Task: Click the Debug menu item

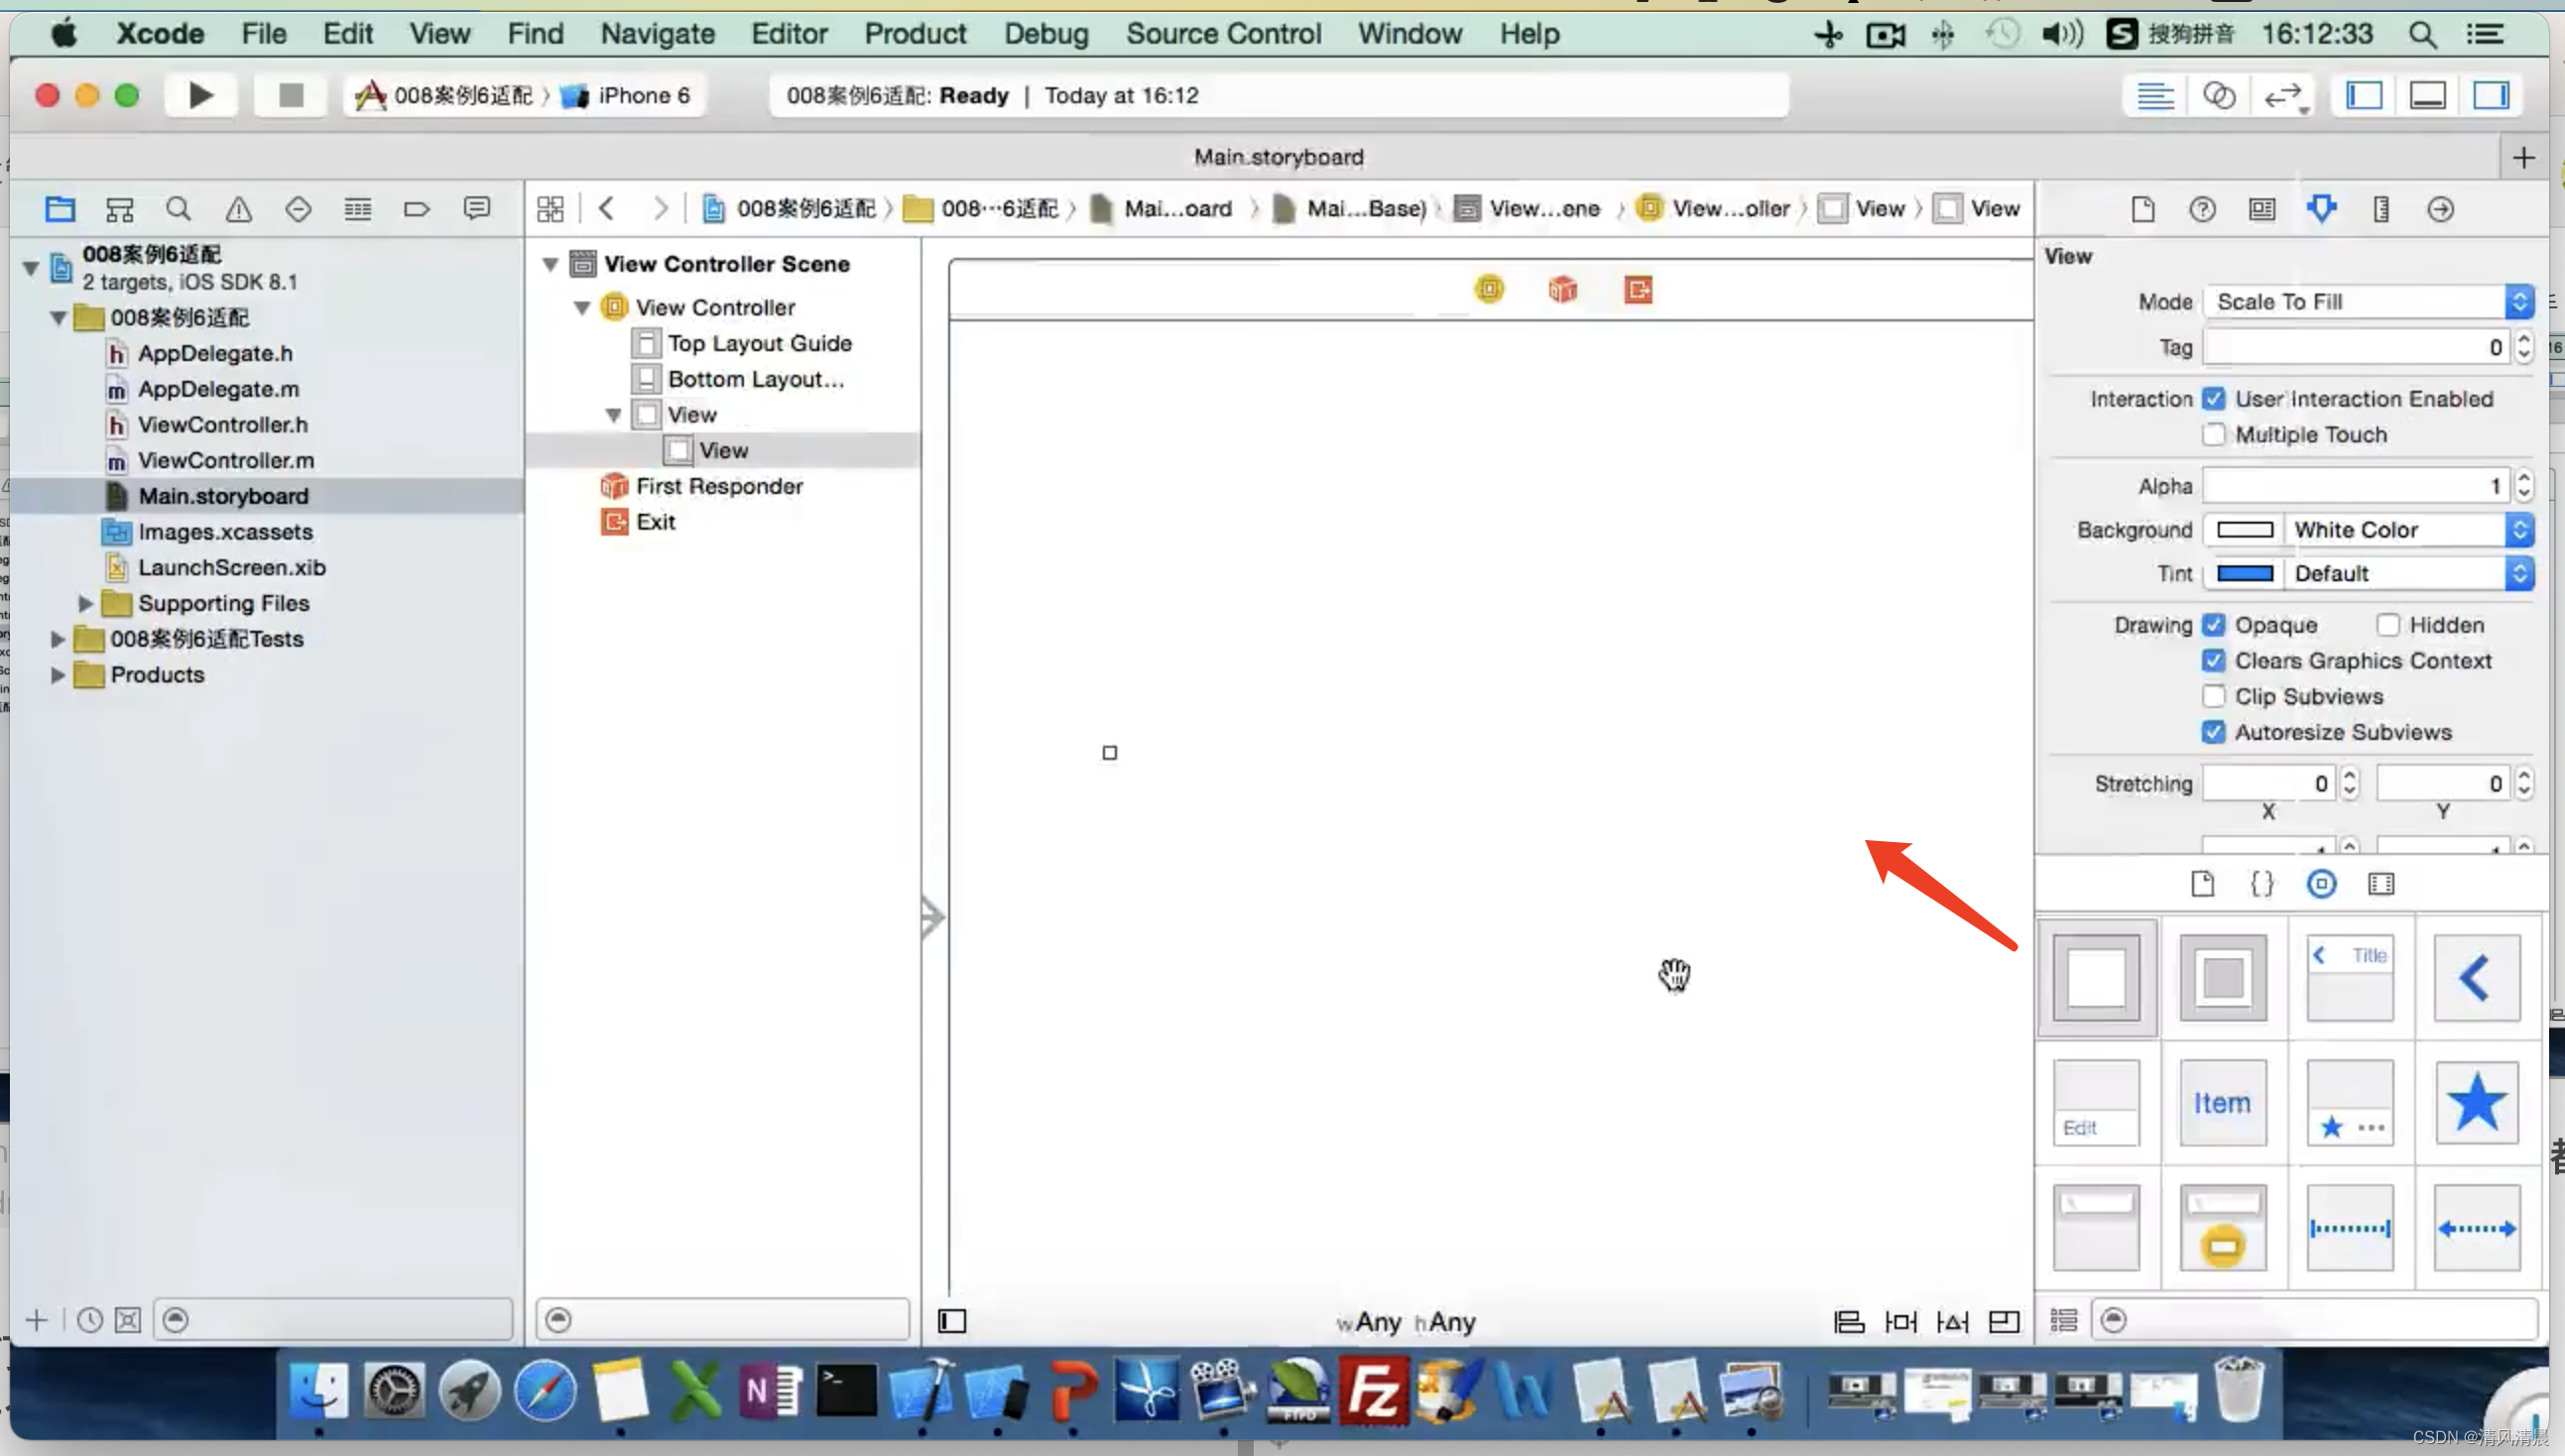Action: [x=1044, y=34]
